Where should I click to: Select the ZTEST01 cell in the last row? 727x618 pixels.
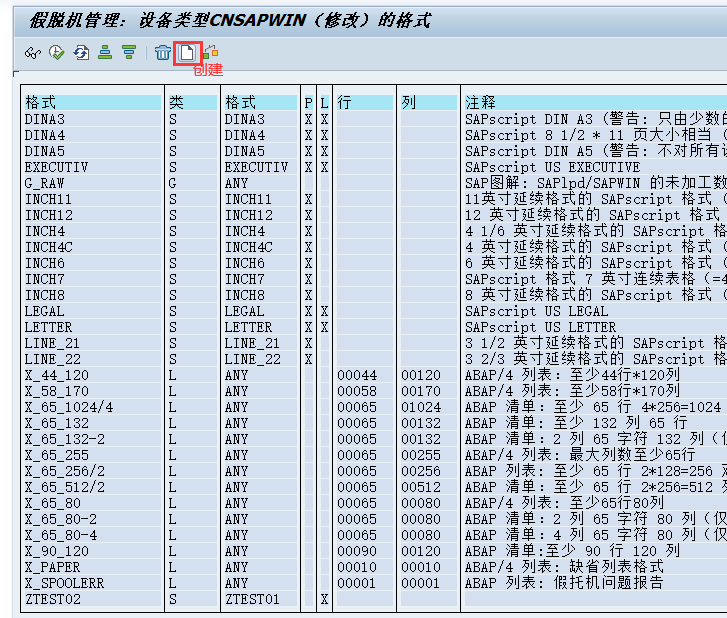[x=252, y=599]
